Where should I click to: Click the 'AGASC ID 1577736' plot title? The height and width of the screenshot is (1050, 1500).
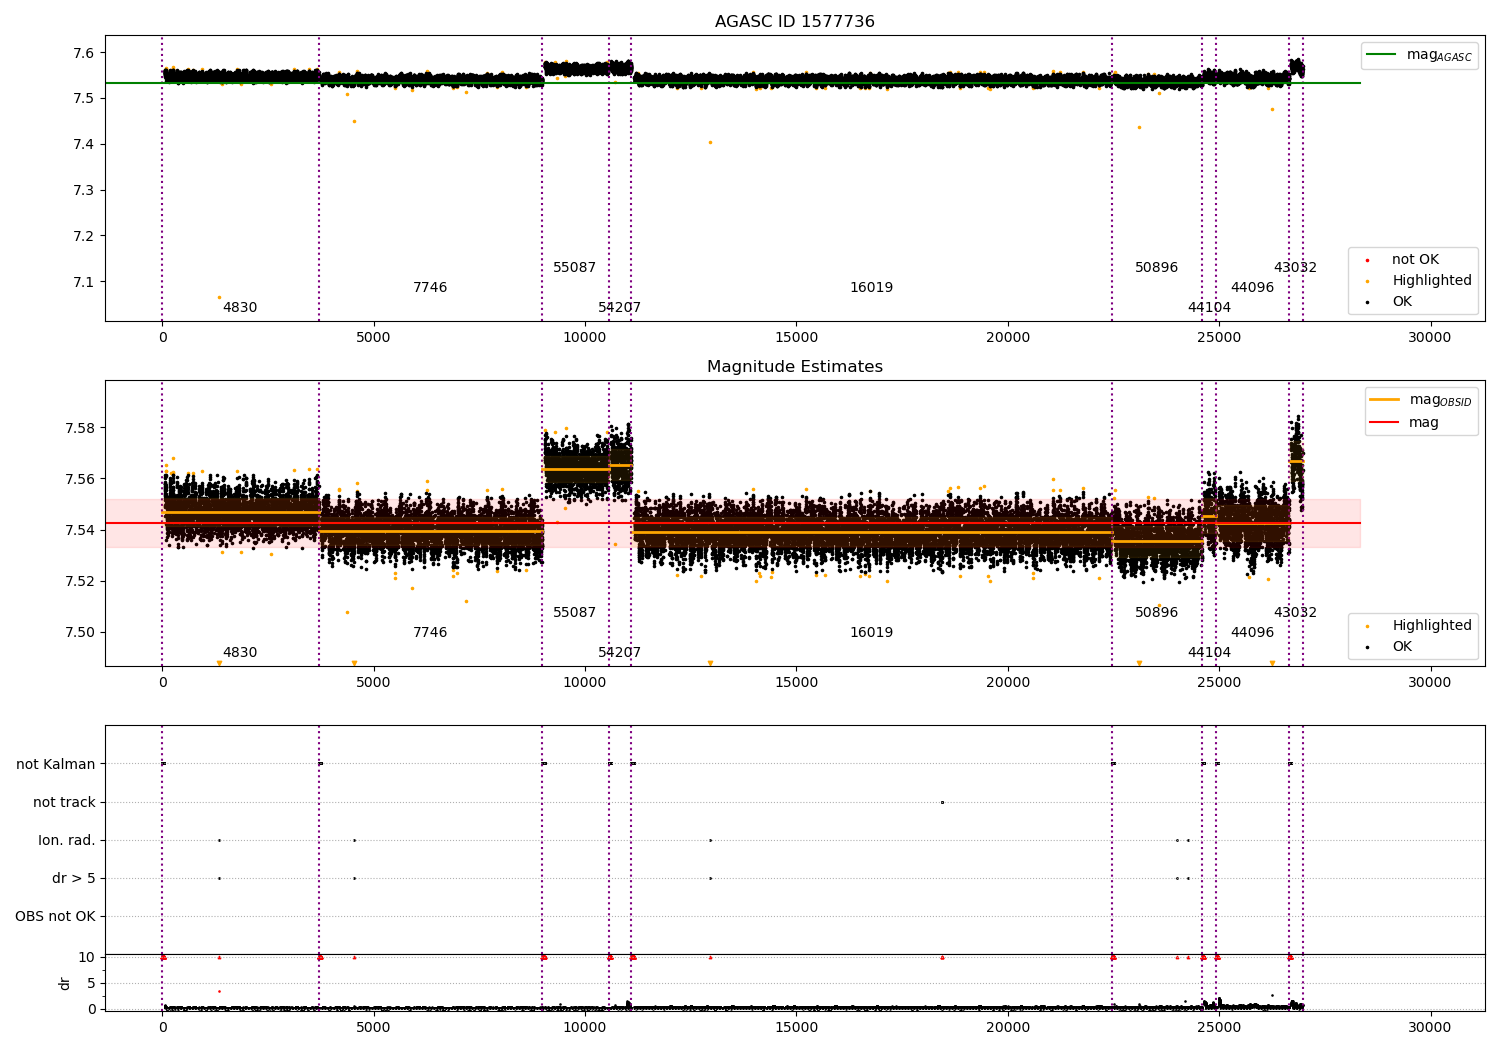tap(795, 22)
